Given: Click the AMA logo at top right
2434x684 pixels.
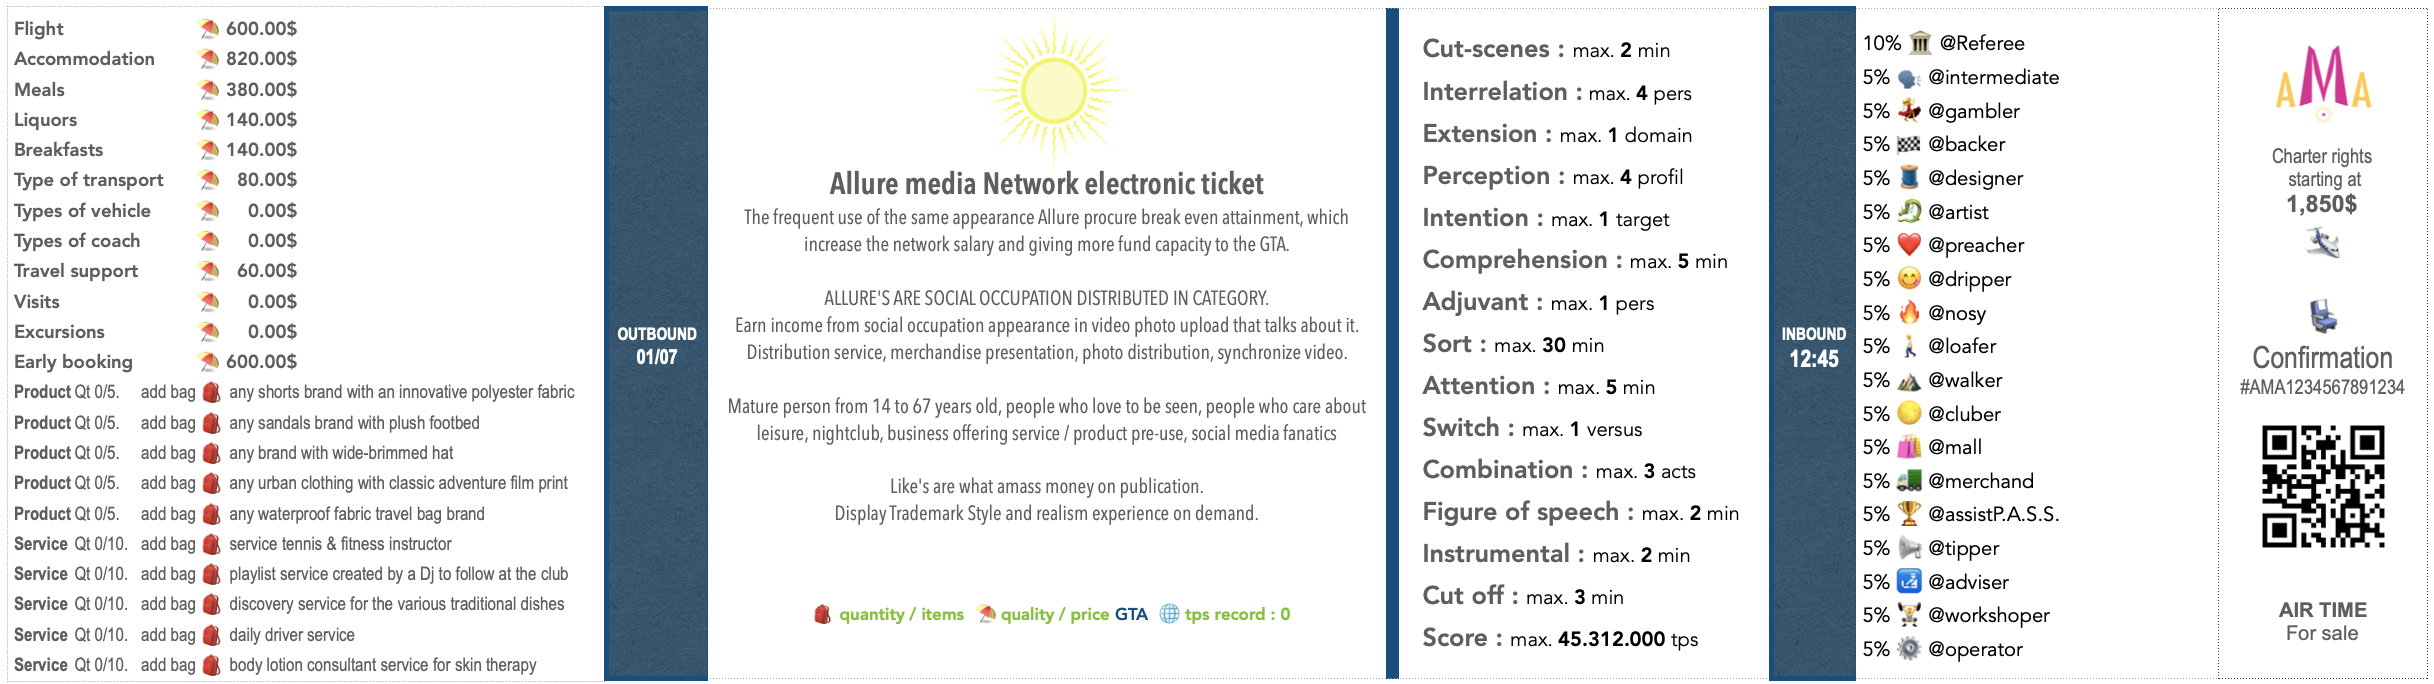Looking at the screenshot, I should [2322, 82].
